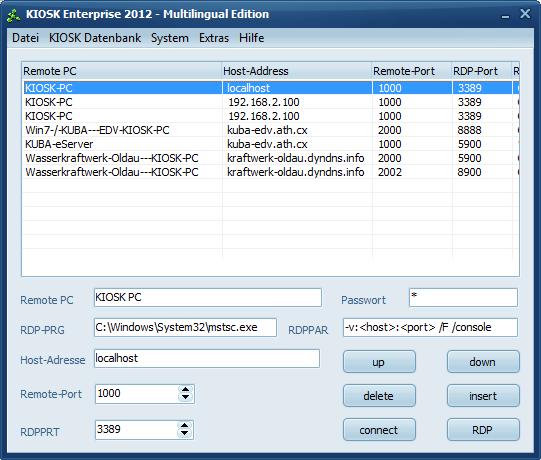Click into the Remote-Port number field

coord(137,394)
